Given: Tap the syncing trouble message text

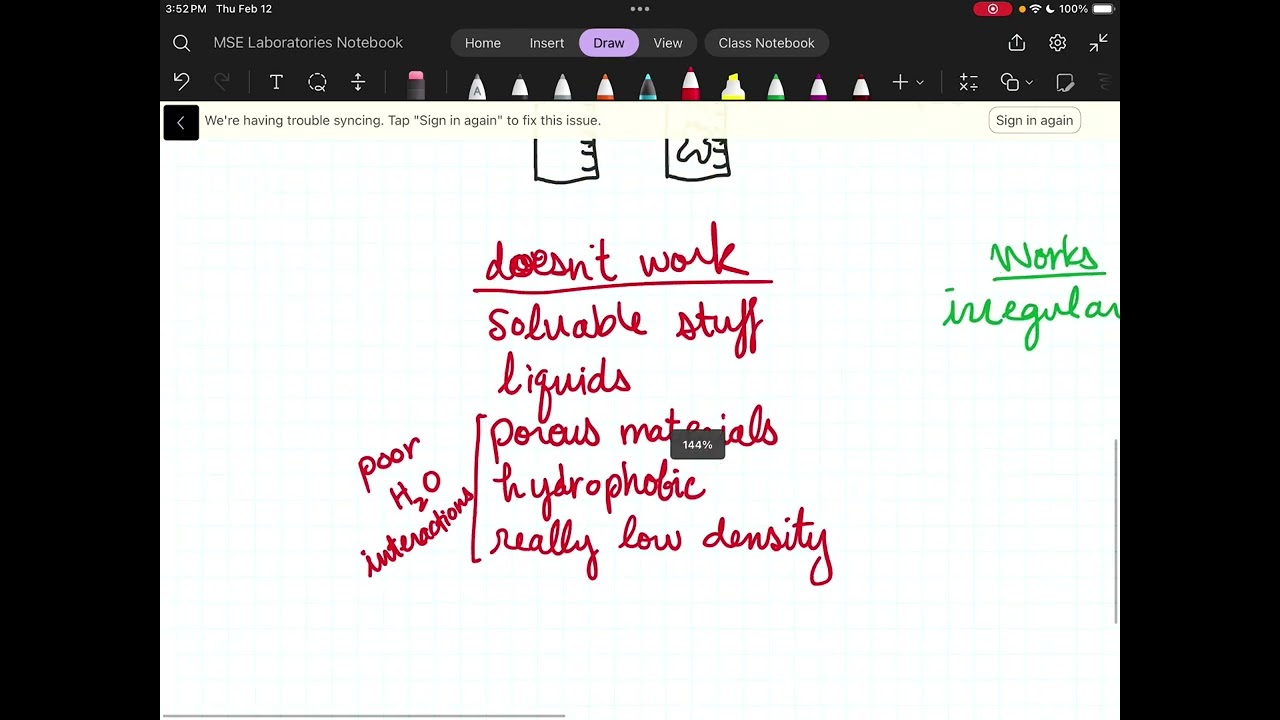Looking at the screenshot, I should click(x=403, y=120).
